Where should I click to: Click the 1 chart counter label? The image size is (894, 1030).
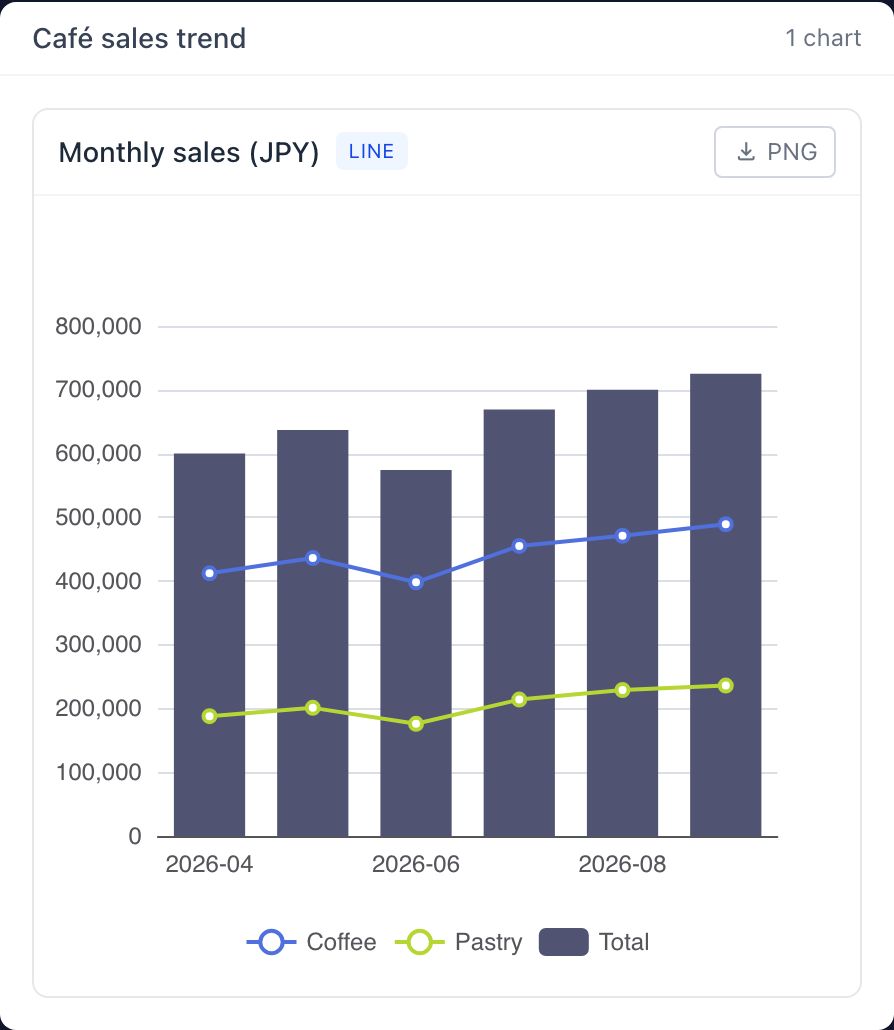[823, 38]
